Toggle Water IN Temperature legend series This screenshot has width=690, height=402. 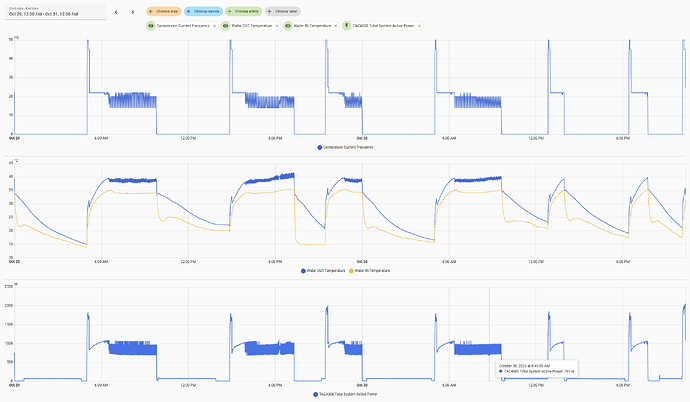click(x=370, y=271)
